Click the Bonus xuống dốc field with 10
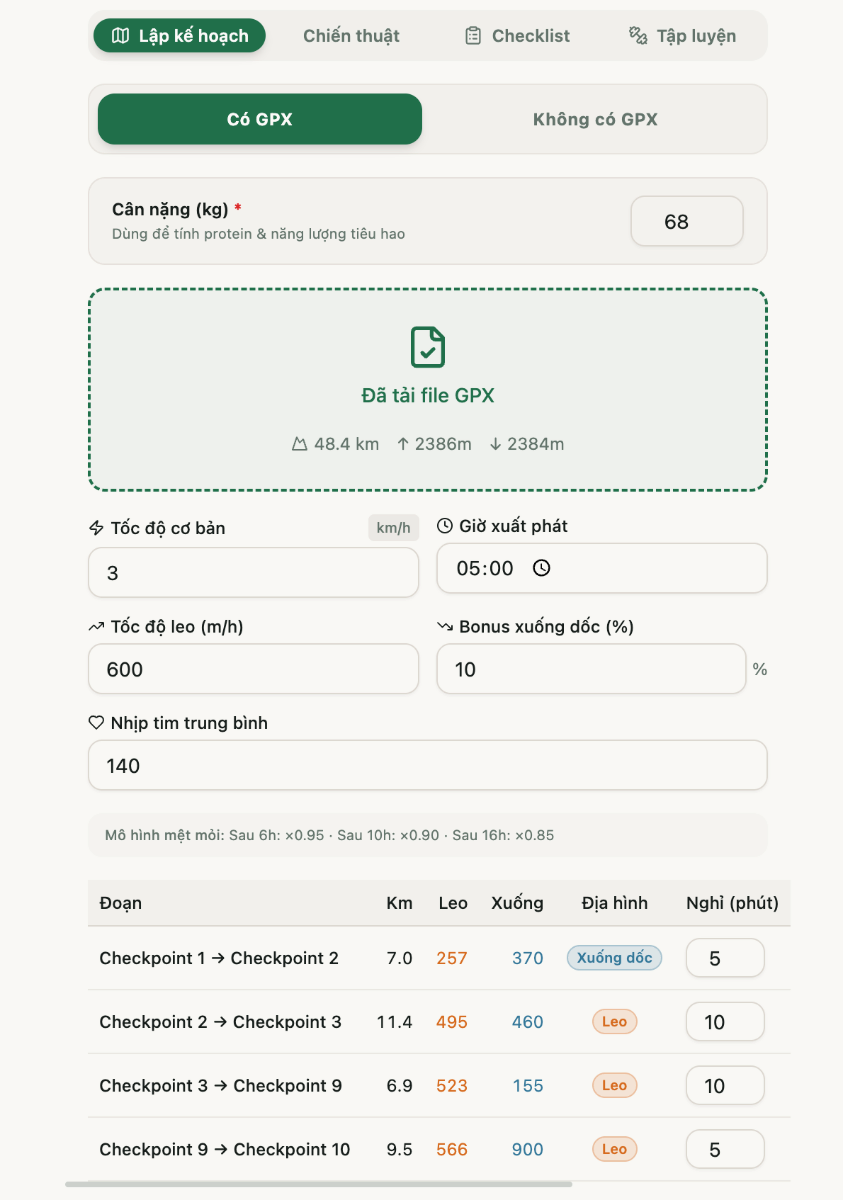This screenshot has height=1200, width=843. pyautogui.click(x=592, y=669)
